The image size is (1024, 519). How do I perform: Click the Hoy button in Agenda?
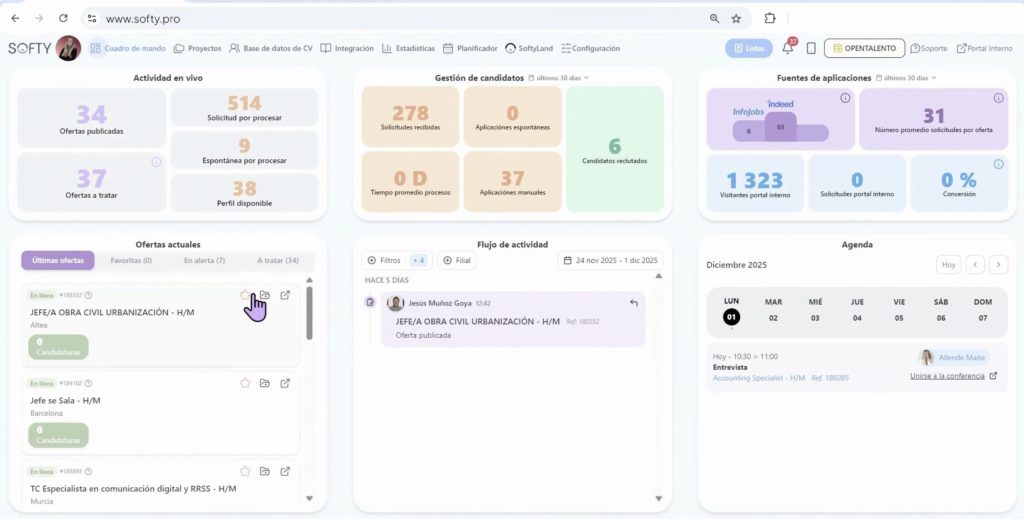(x=949, y=264)
